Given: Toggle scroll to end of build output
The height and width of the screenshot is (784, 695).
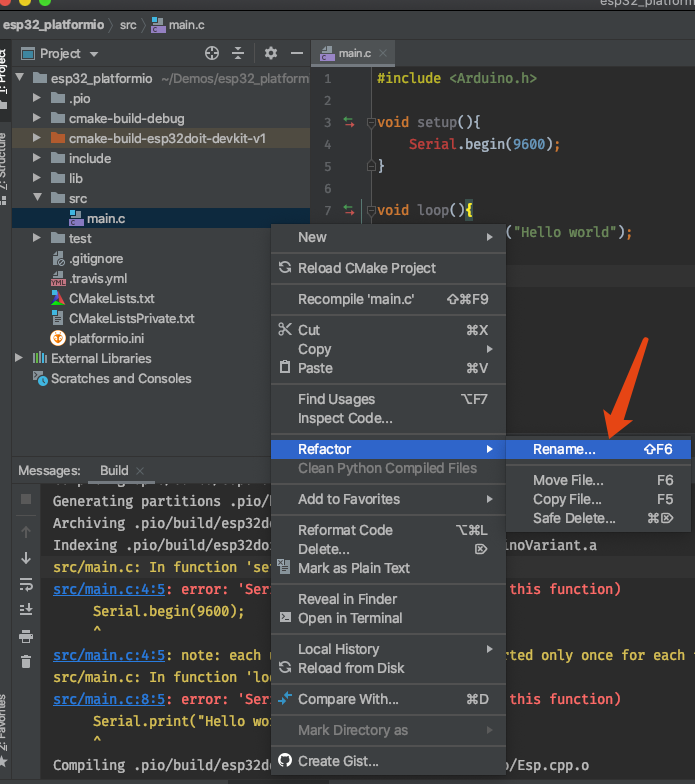Looking at the screenshot, I should pyautogui.click(x=26, y=610).
